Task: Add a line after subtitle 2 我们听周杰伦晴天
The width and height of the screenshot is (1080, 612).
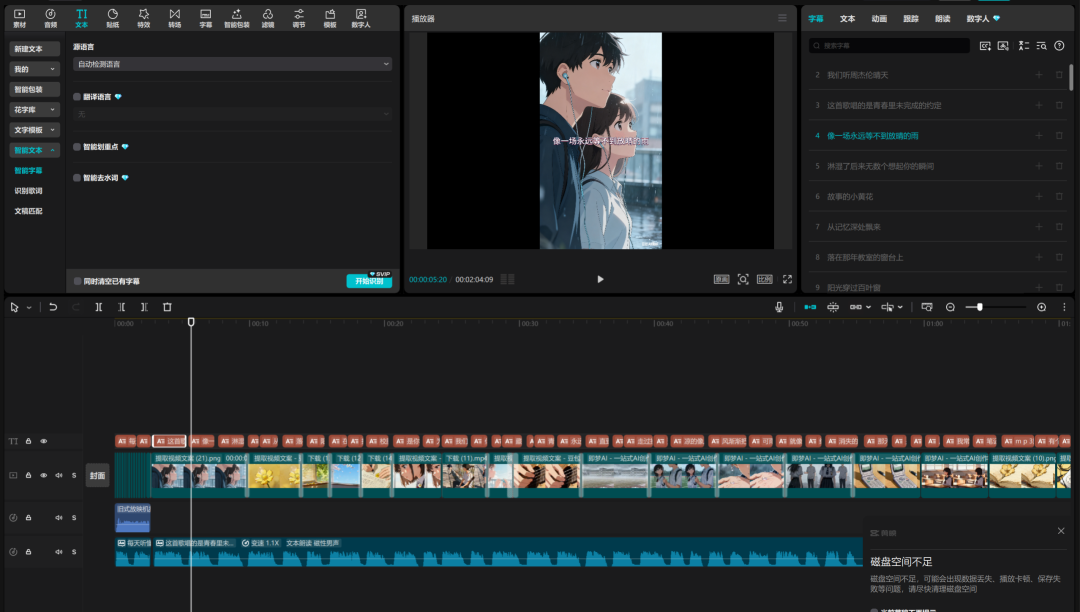Action: click(x=1039, y=75)
